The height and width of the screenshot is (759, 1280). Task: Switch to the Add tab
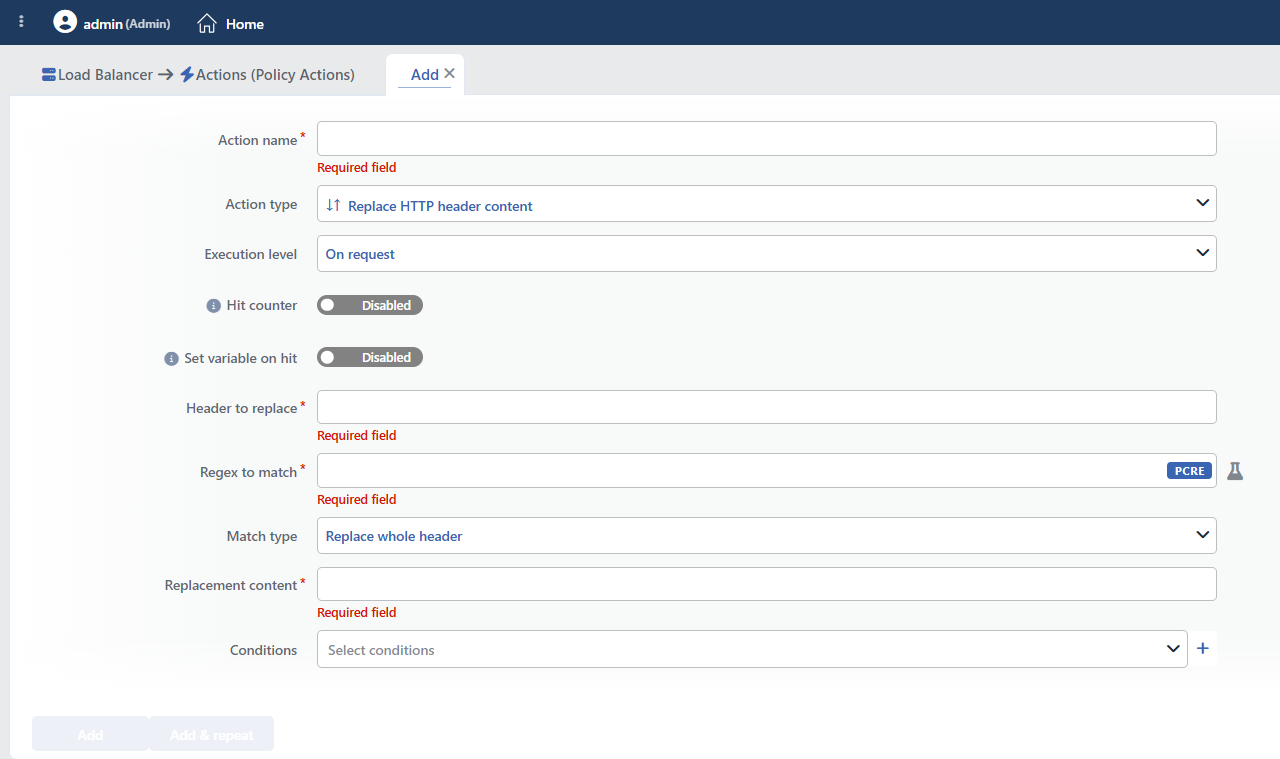coord(425,75)
